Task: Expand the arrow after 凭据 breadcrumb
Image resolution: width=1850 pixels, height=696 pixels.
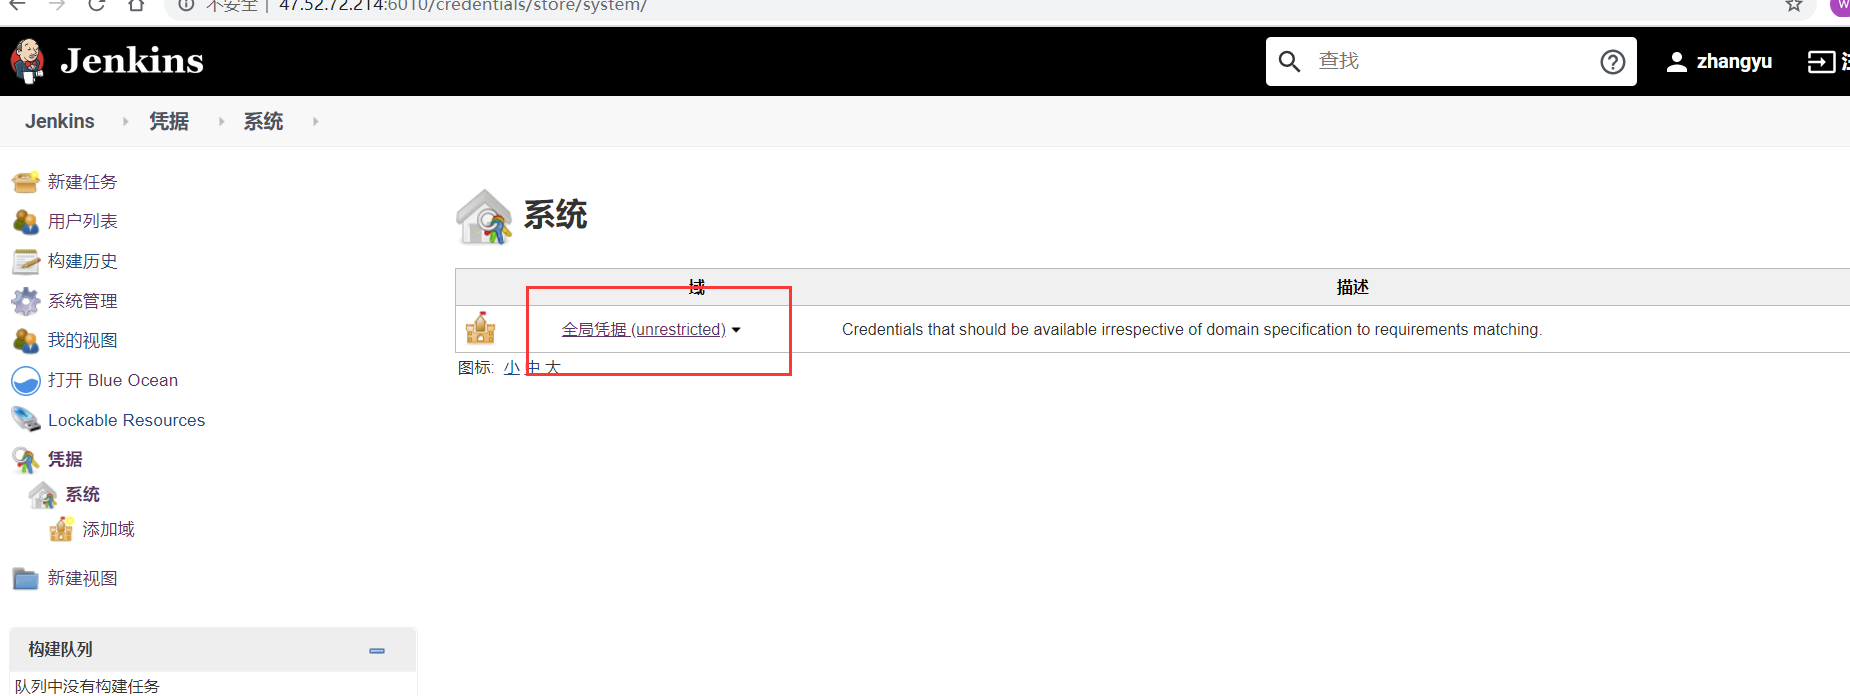Action: (221, 121)
